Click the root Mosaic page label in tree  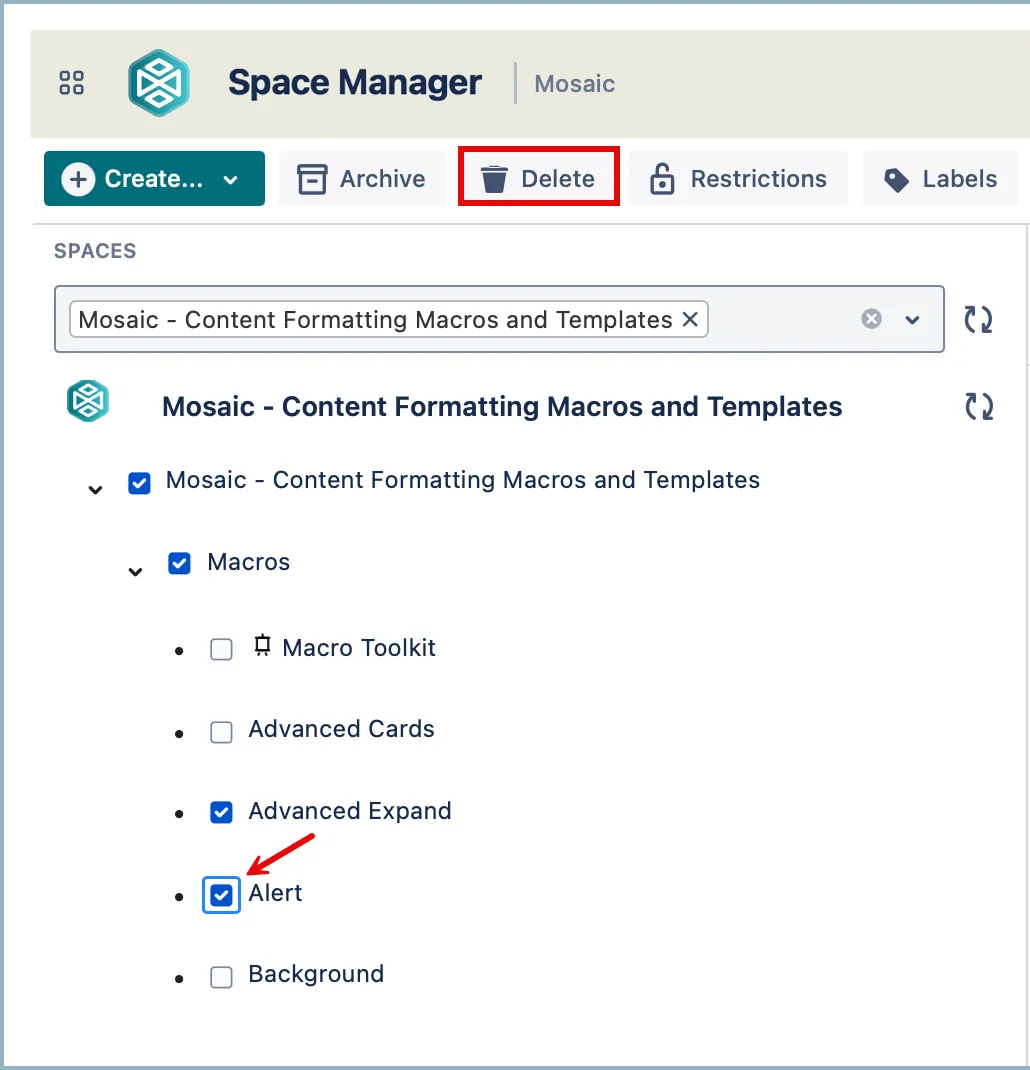[463, 480]
